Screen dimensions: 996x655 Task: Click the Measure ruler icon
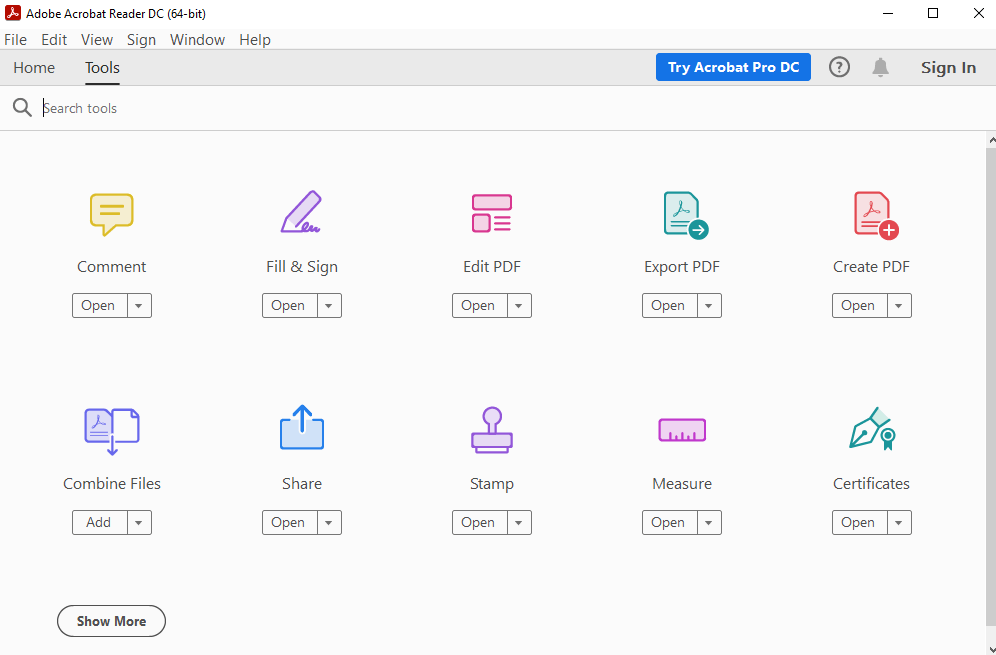(682, 430)
